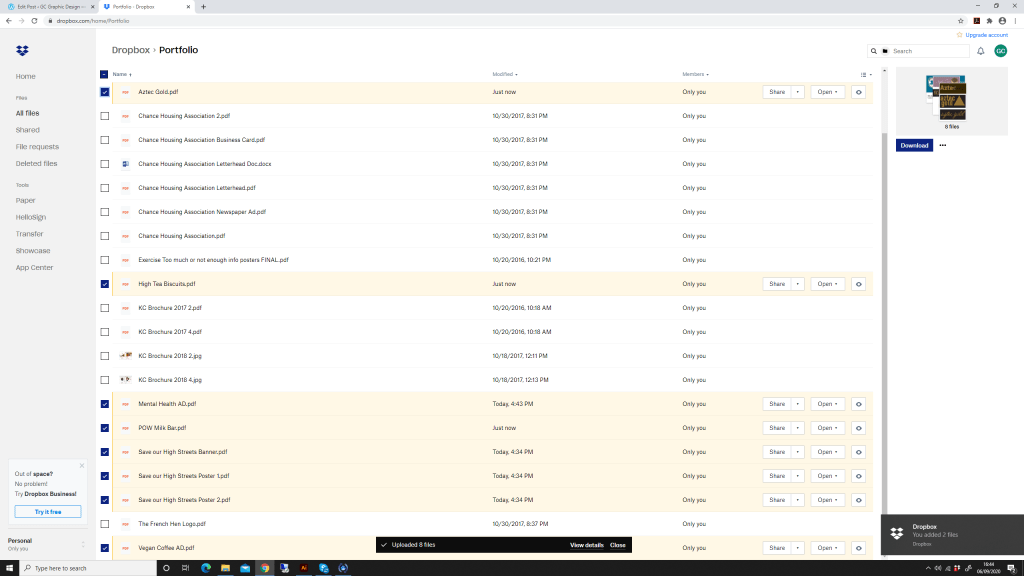Go to Shared in the sidebar
The height and width of the screenshot is (576, 1024).
pos(28,130)
